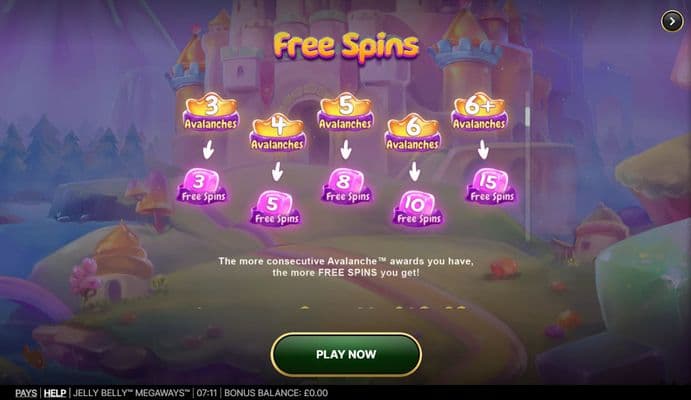
Task: Click the arrow under 6+ Avalanches
Action: click(483, 150)
